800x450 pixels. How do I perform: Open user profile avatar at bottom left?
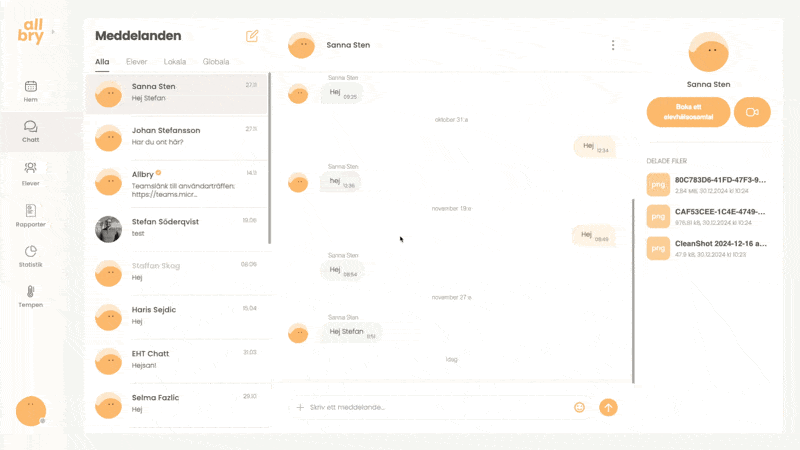tap(31, 411)
